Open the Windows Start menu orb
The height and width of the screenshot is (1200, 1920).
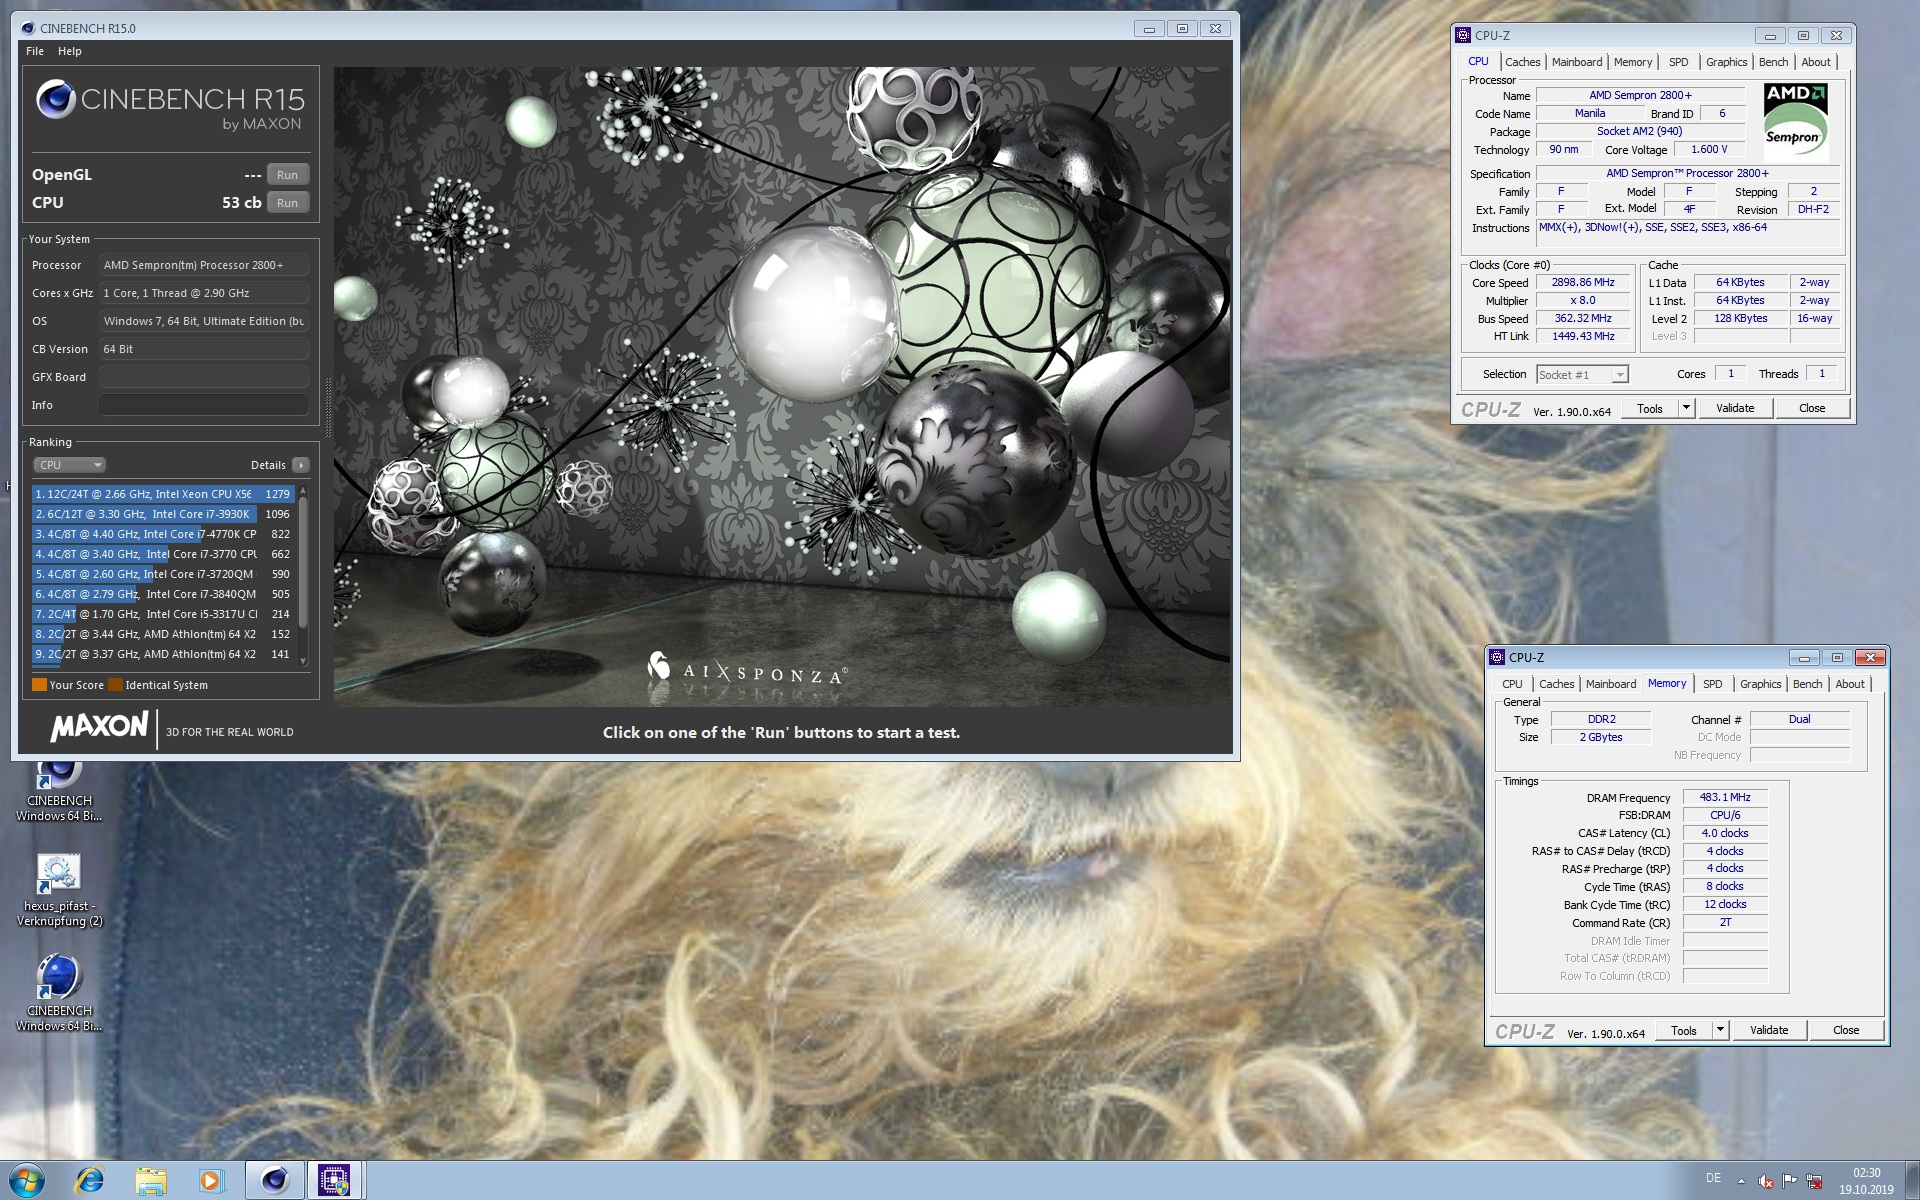point(27,1180)
